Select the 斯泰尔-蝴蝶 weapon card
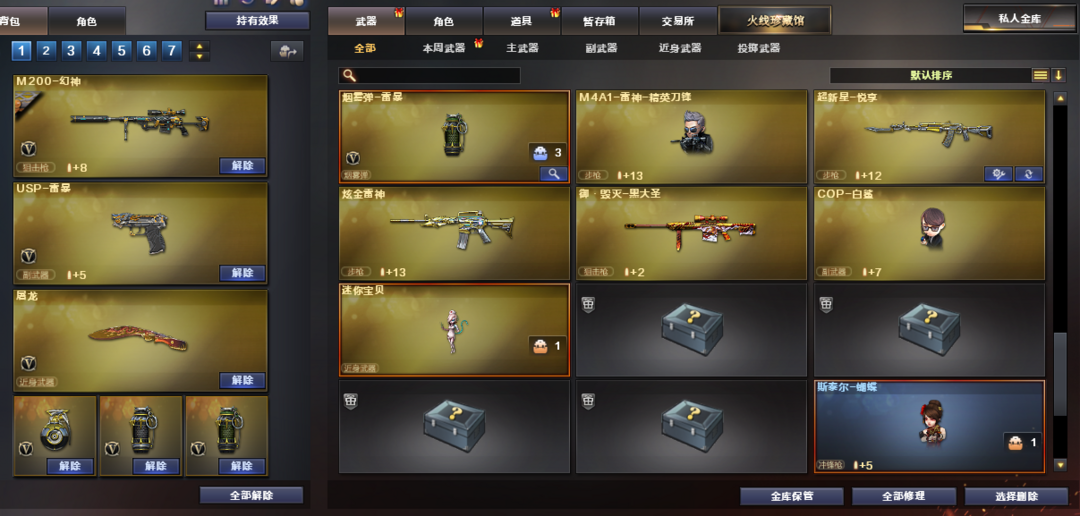This screenshot has width=1080, height=516. tap(929, 426)
